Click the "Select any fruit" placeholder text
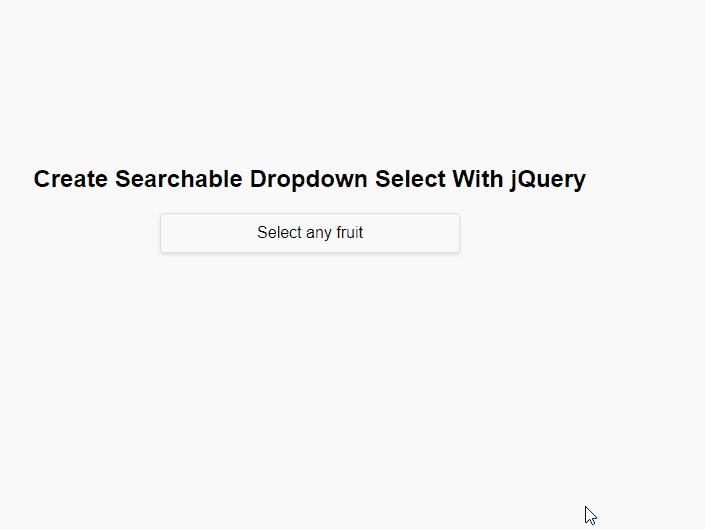Screen dimensions: 705x529 [x=310, y=233]
